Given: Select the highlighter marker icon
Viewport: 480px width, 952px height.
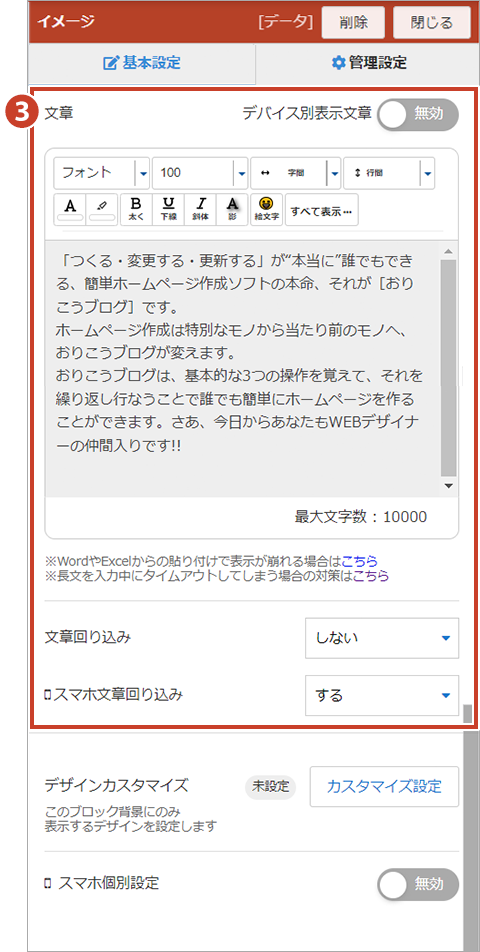Looking at the screenshot, I should (102, 209).
